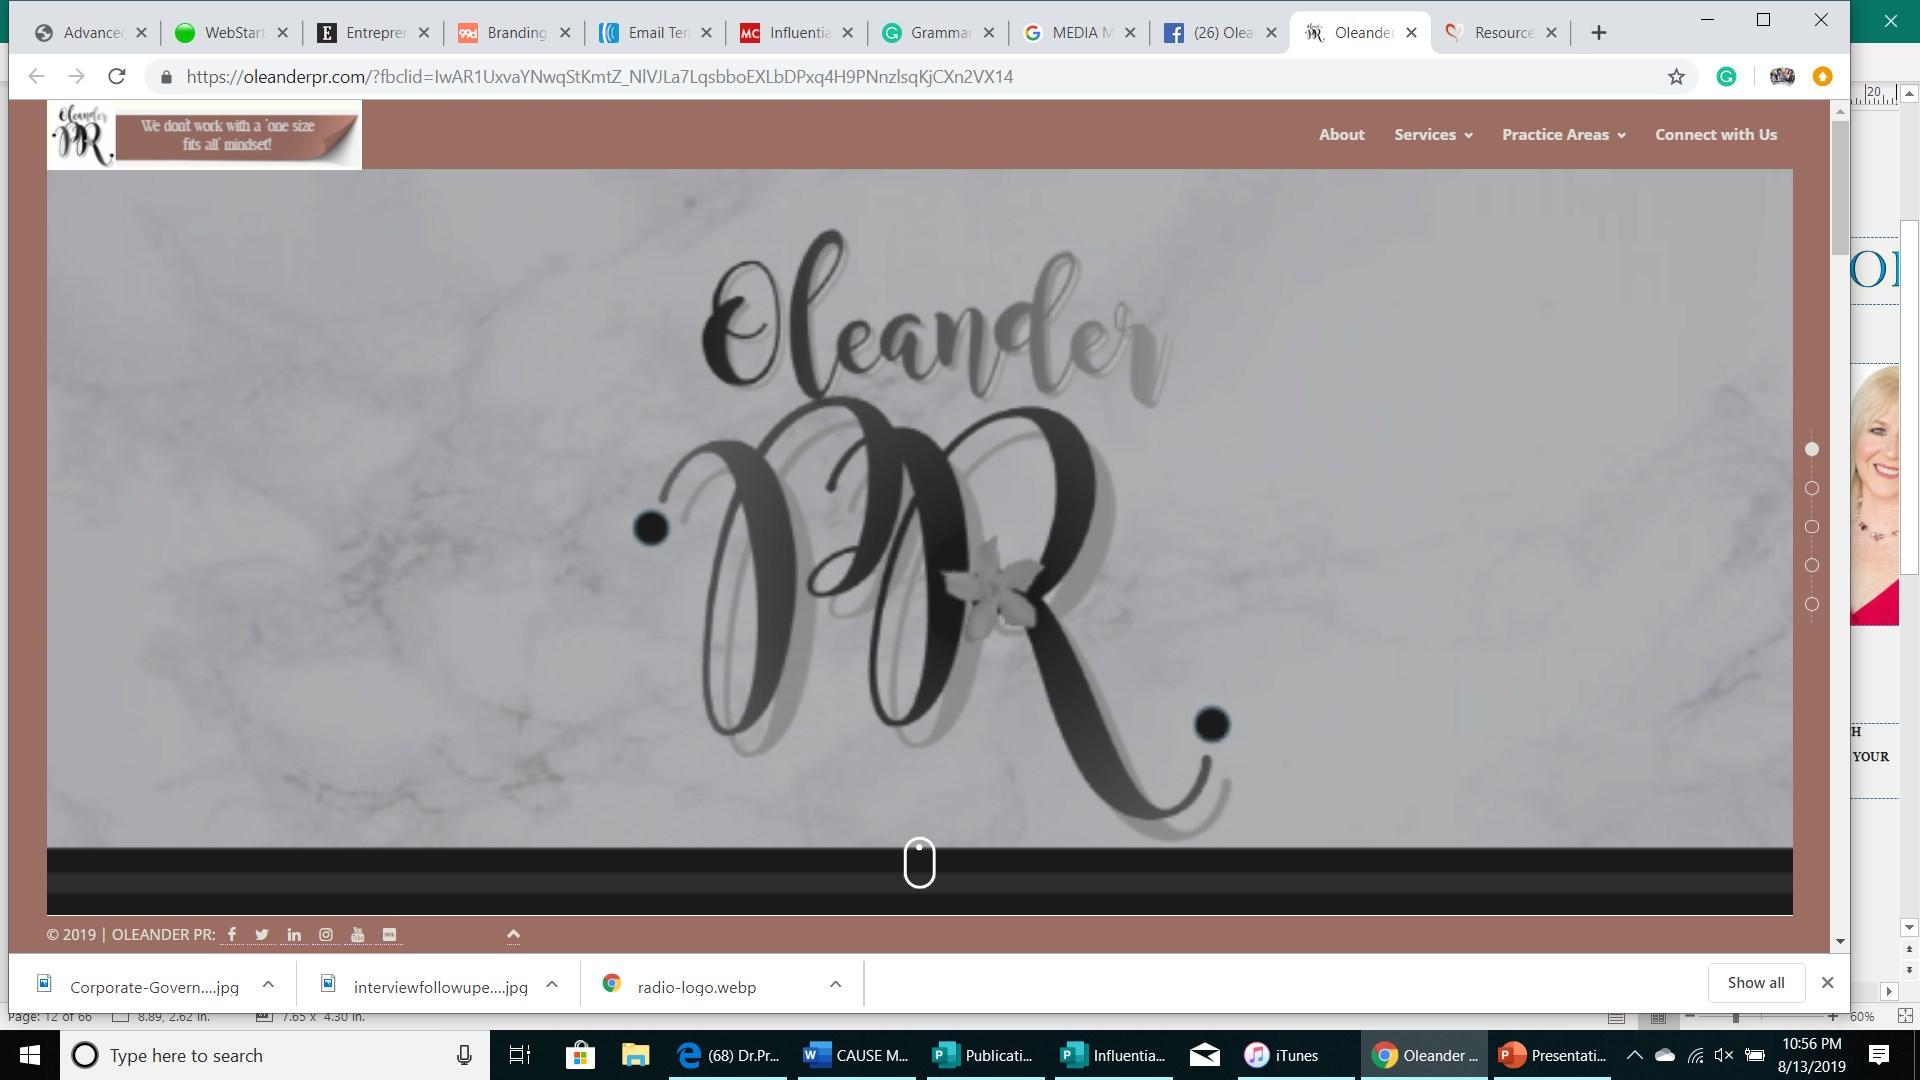Screen dimensions: 1920x1080
Task: Open the Action Center notifications icon
Action: pos(1879,1056)
